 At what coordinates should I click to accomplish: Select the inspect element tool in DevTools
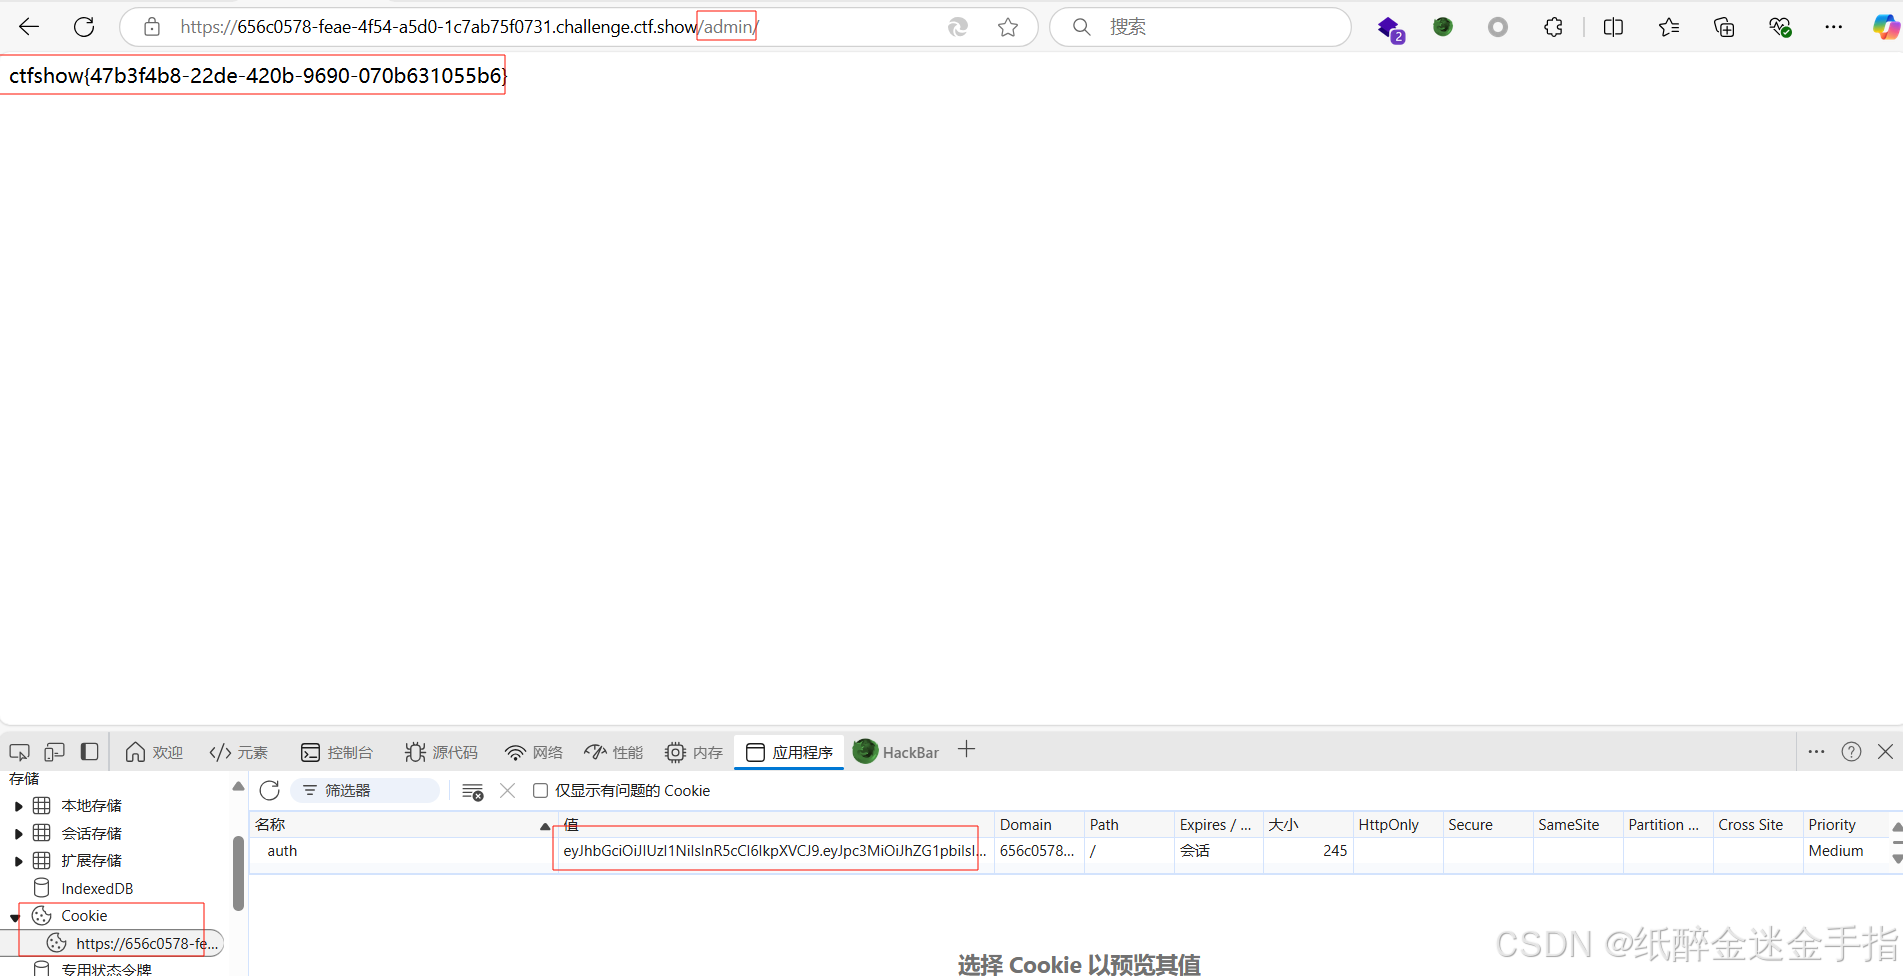(x=19, y=751)
